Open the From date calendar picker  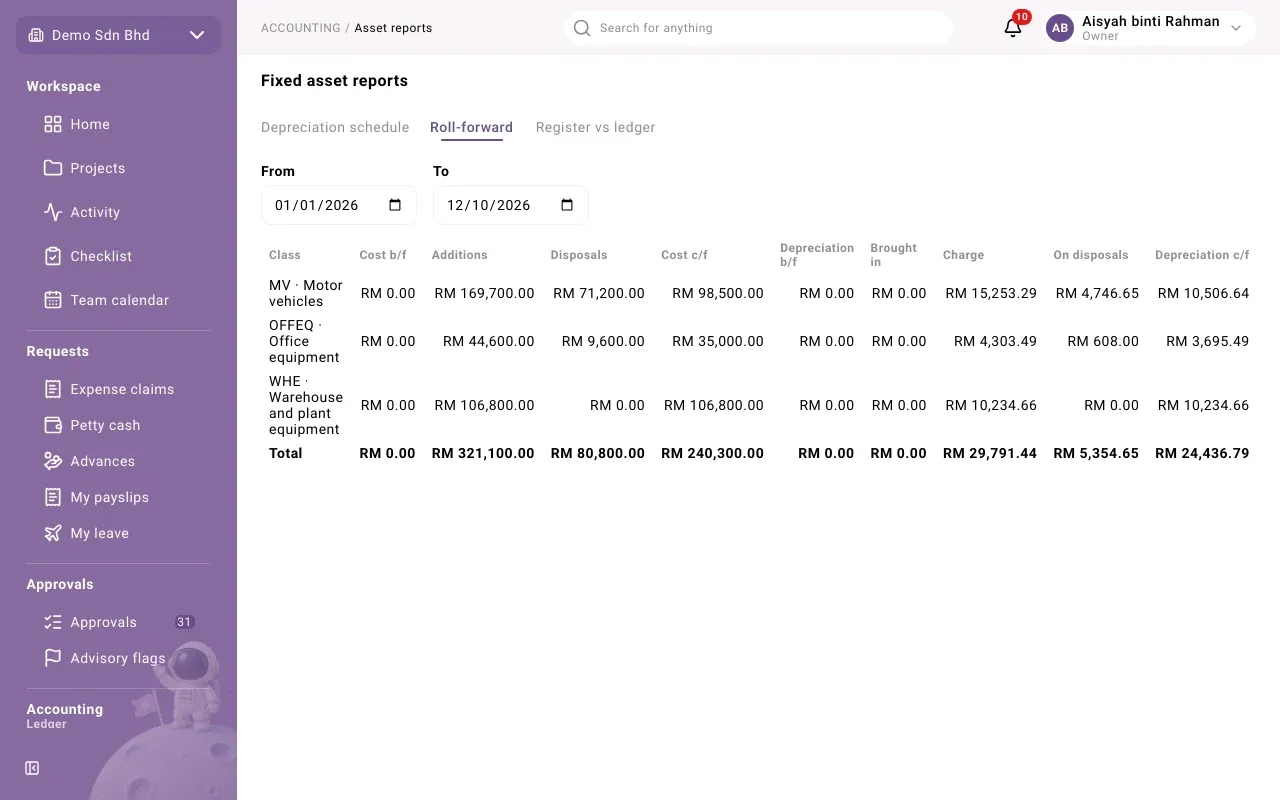[395, 205]
